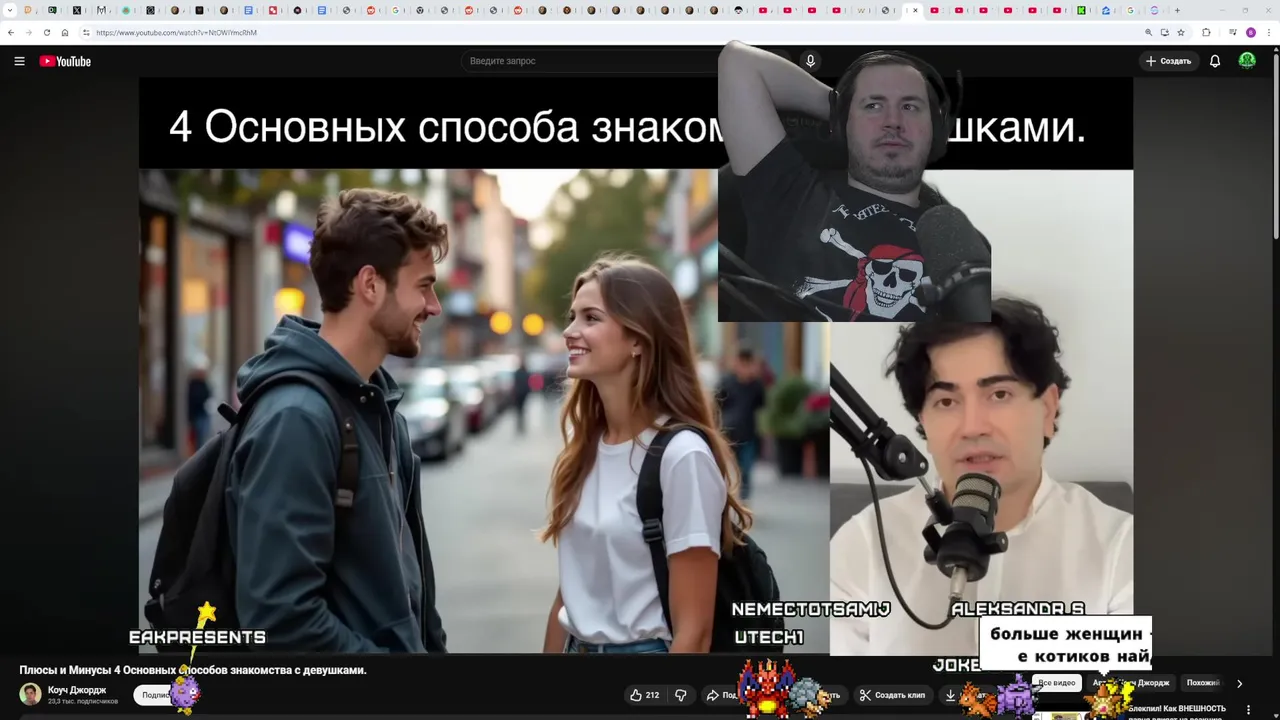1280x720 pixels.
Task: Reload the current page
Action: pos(46,32)
